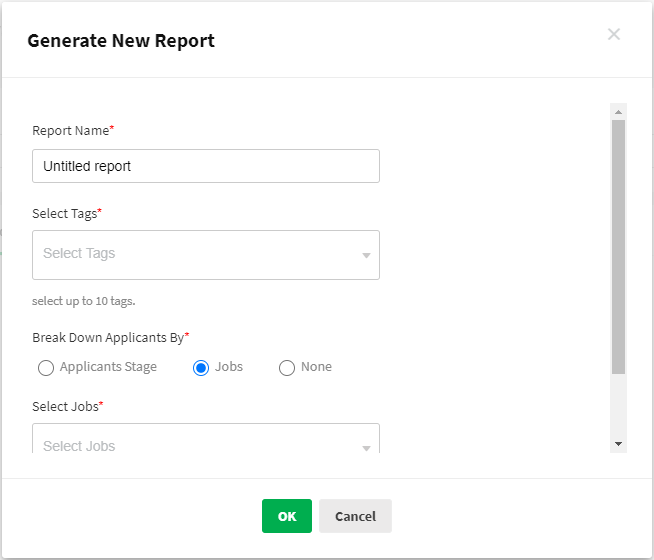
Task: Click the Generate New Report title
Action: click(x=121, y=41)
